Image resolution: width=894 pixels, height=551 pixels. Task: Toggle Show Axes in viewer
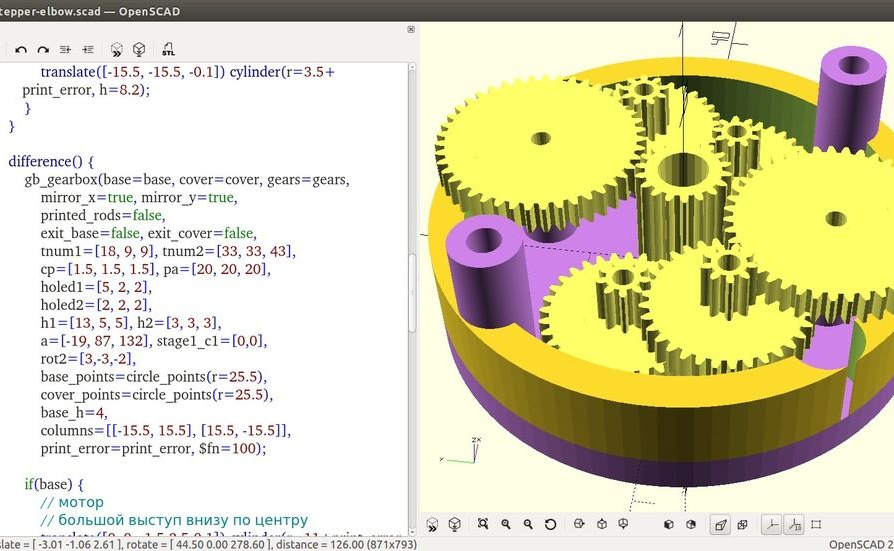tap(771, 524)
